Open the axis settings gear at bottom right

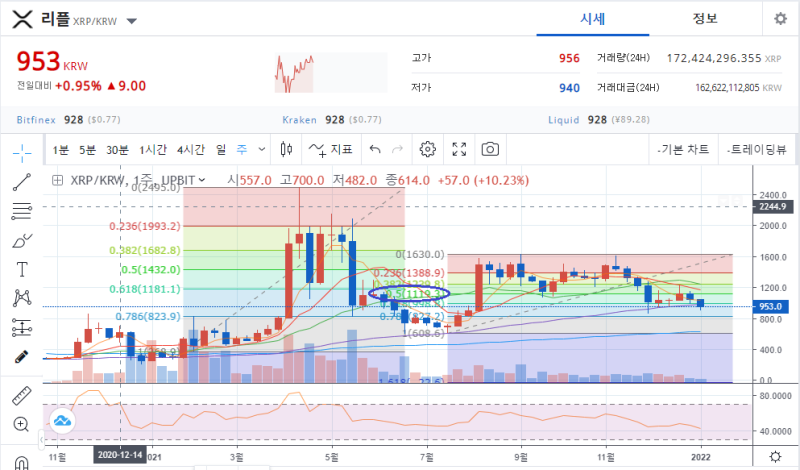tap(775, 456)
